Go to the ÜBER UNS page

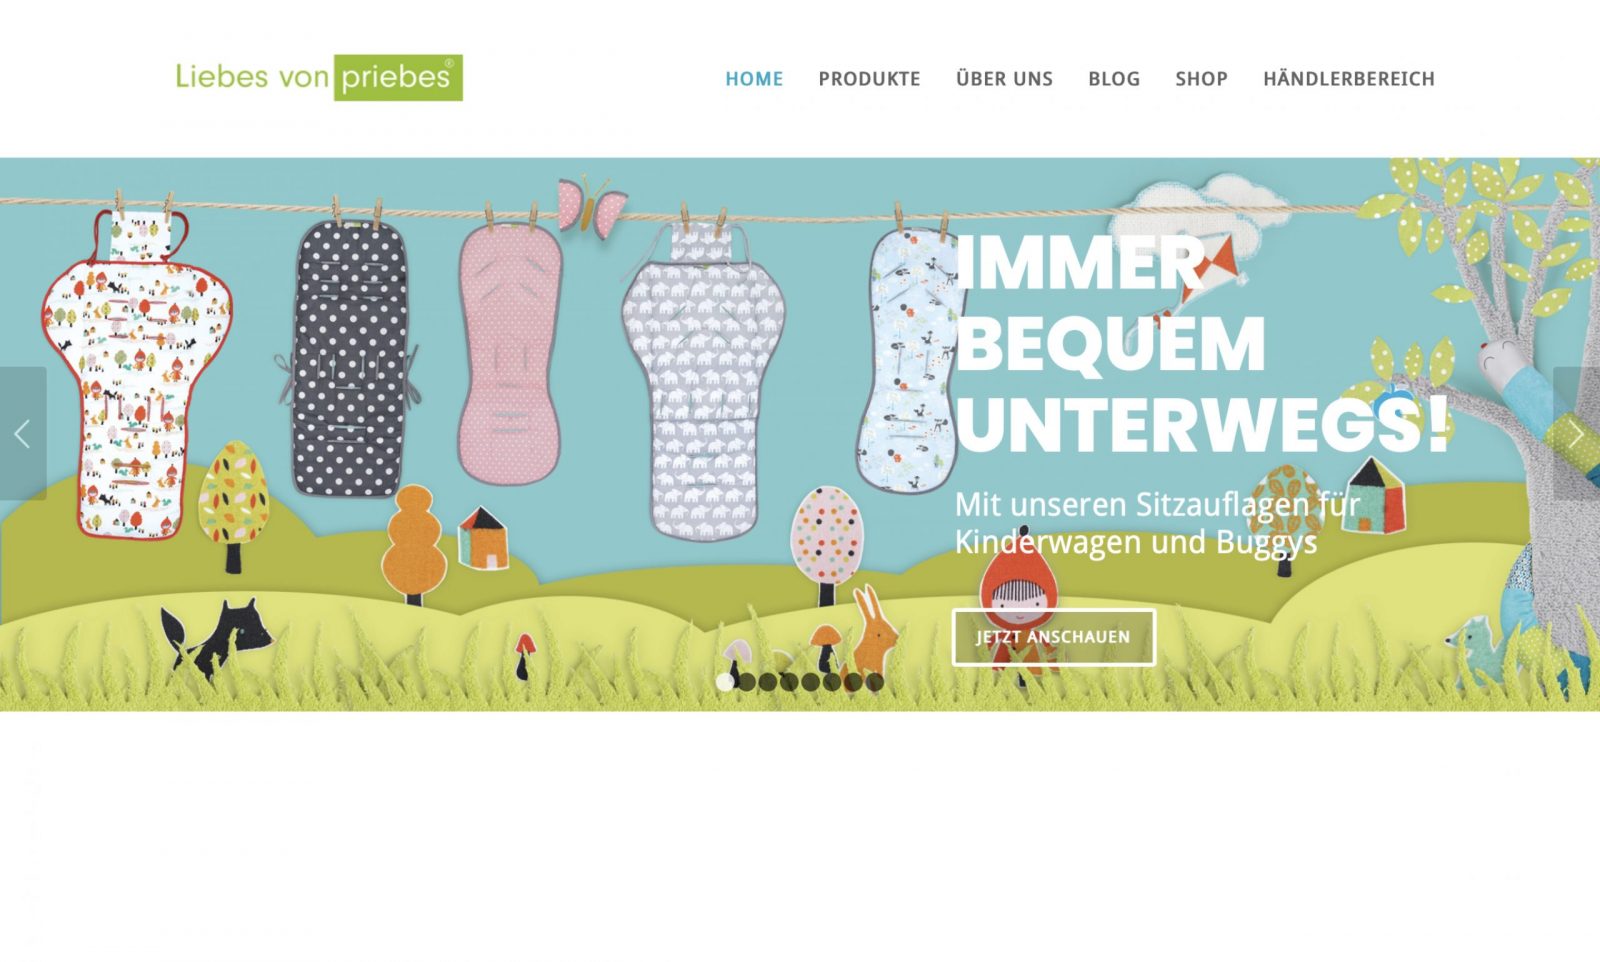pyautogui.click(x=1004, y=78)
